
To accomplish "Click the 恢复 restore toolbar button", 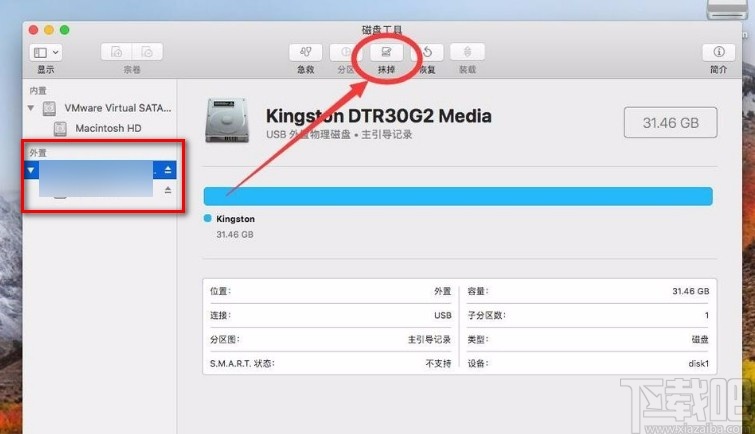I will [427, 52].
